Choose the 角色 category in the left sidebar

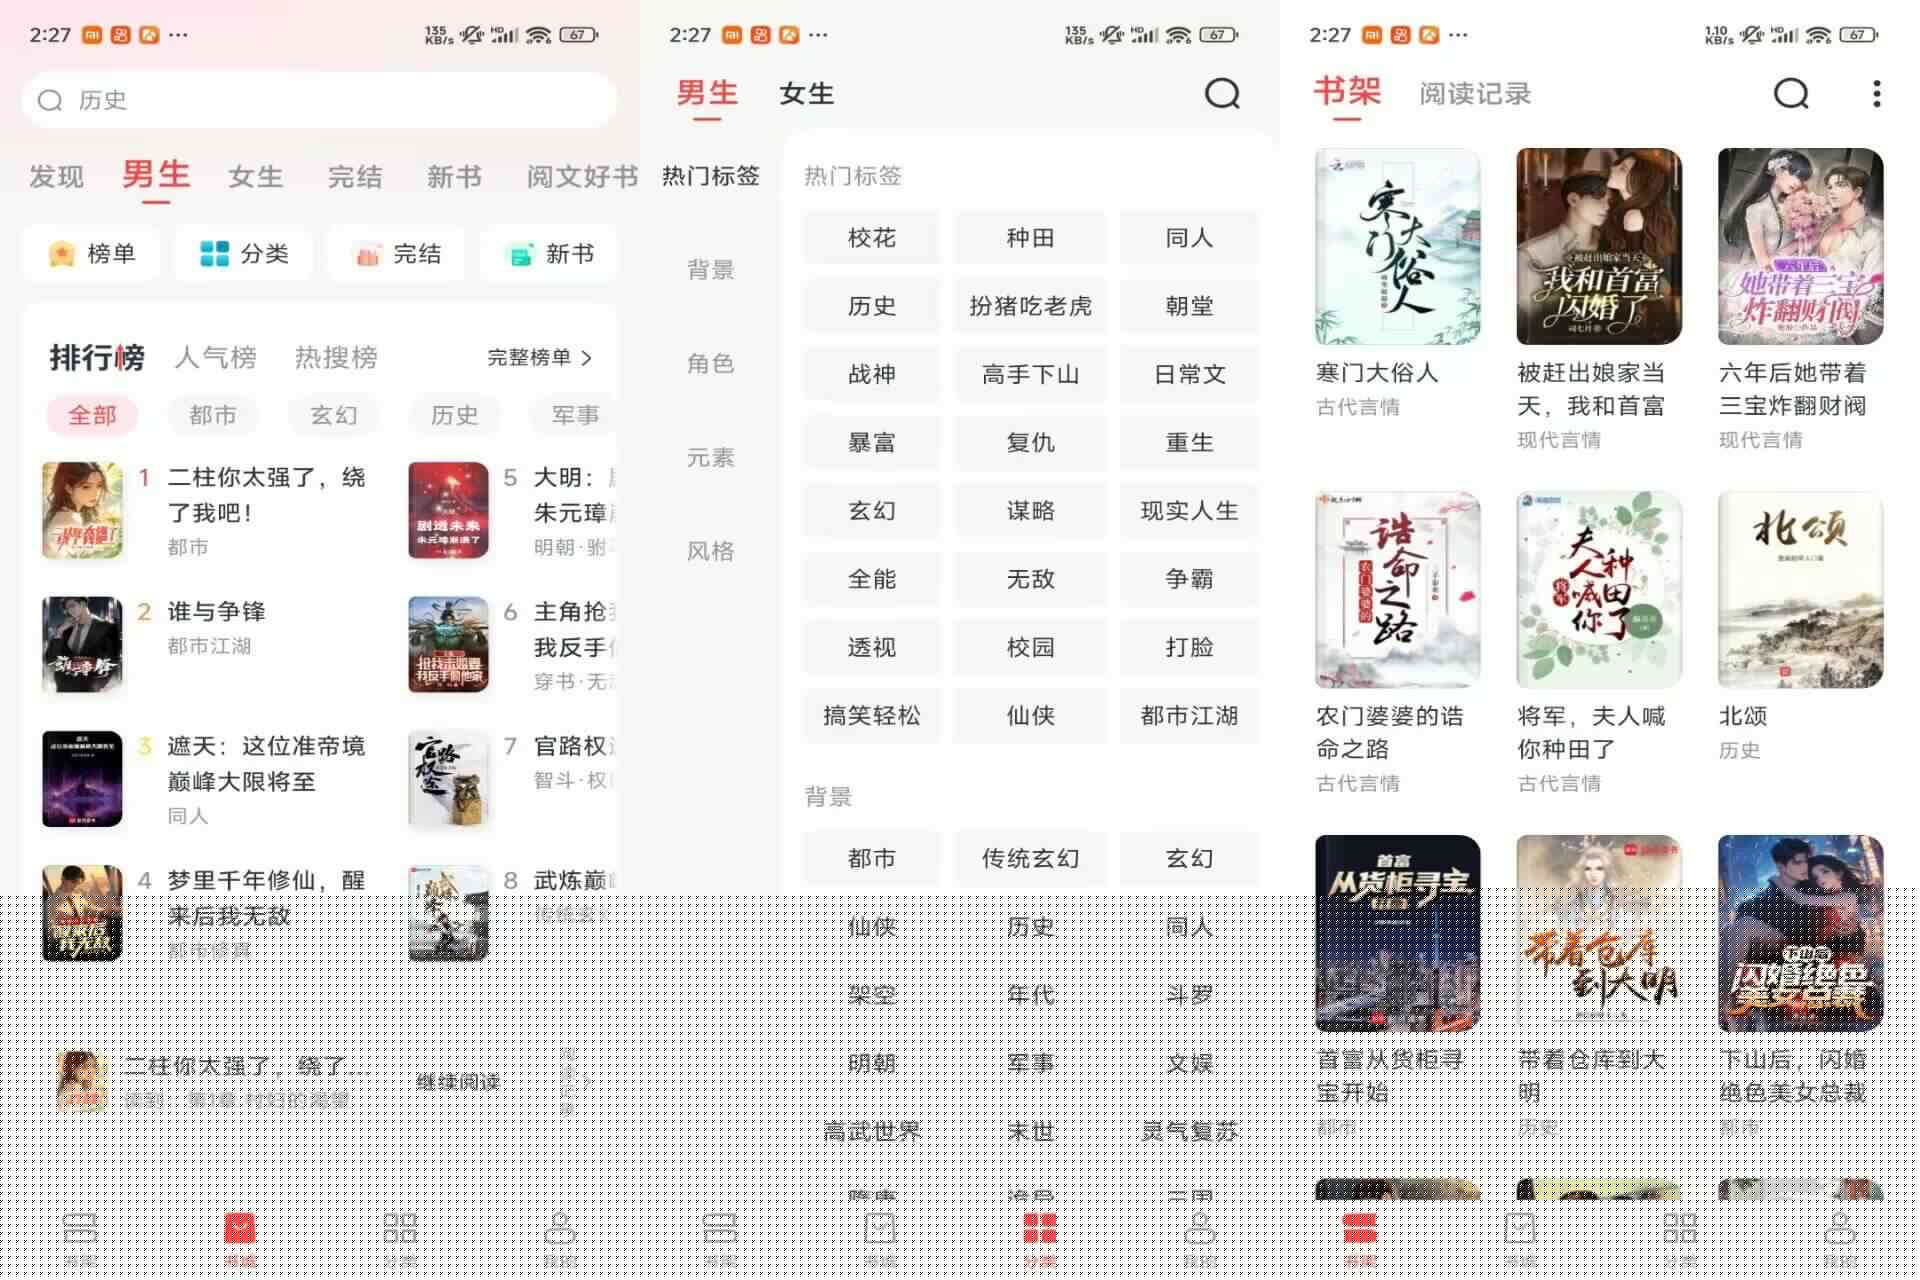(711, 364)
